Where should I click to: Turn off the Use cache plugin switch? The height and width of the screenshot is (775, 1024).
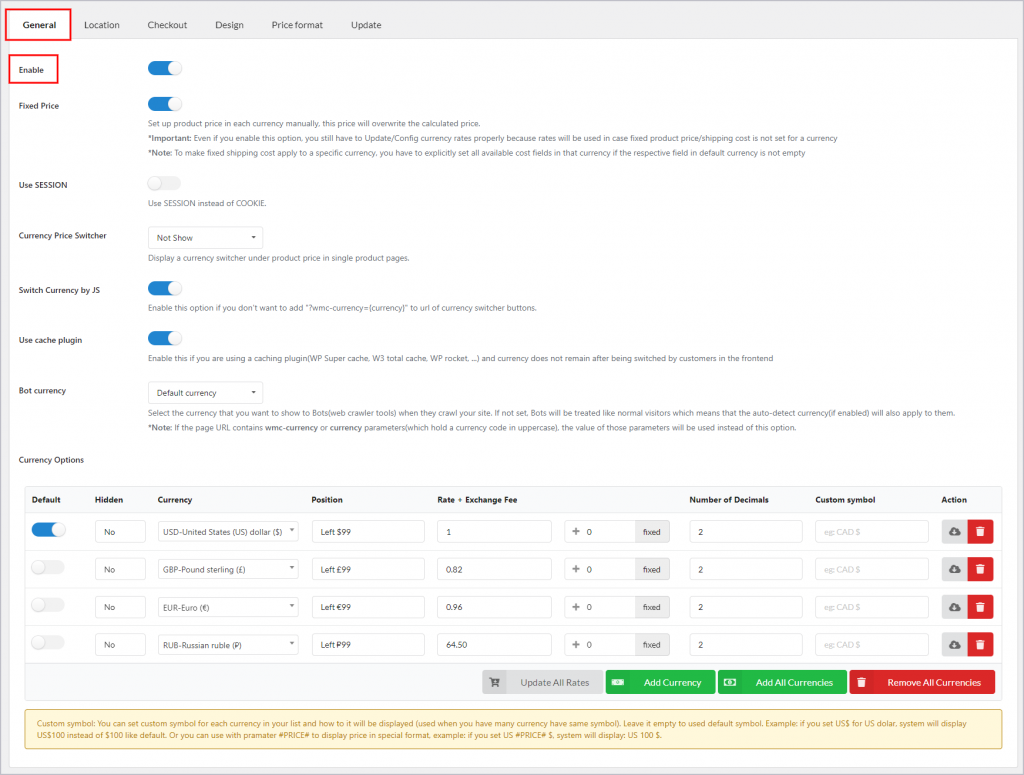pyautogui.click(x=165, y=339)
